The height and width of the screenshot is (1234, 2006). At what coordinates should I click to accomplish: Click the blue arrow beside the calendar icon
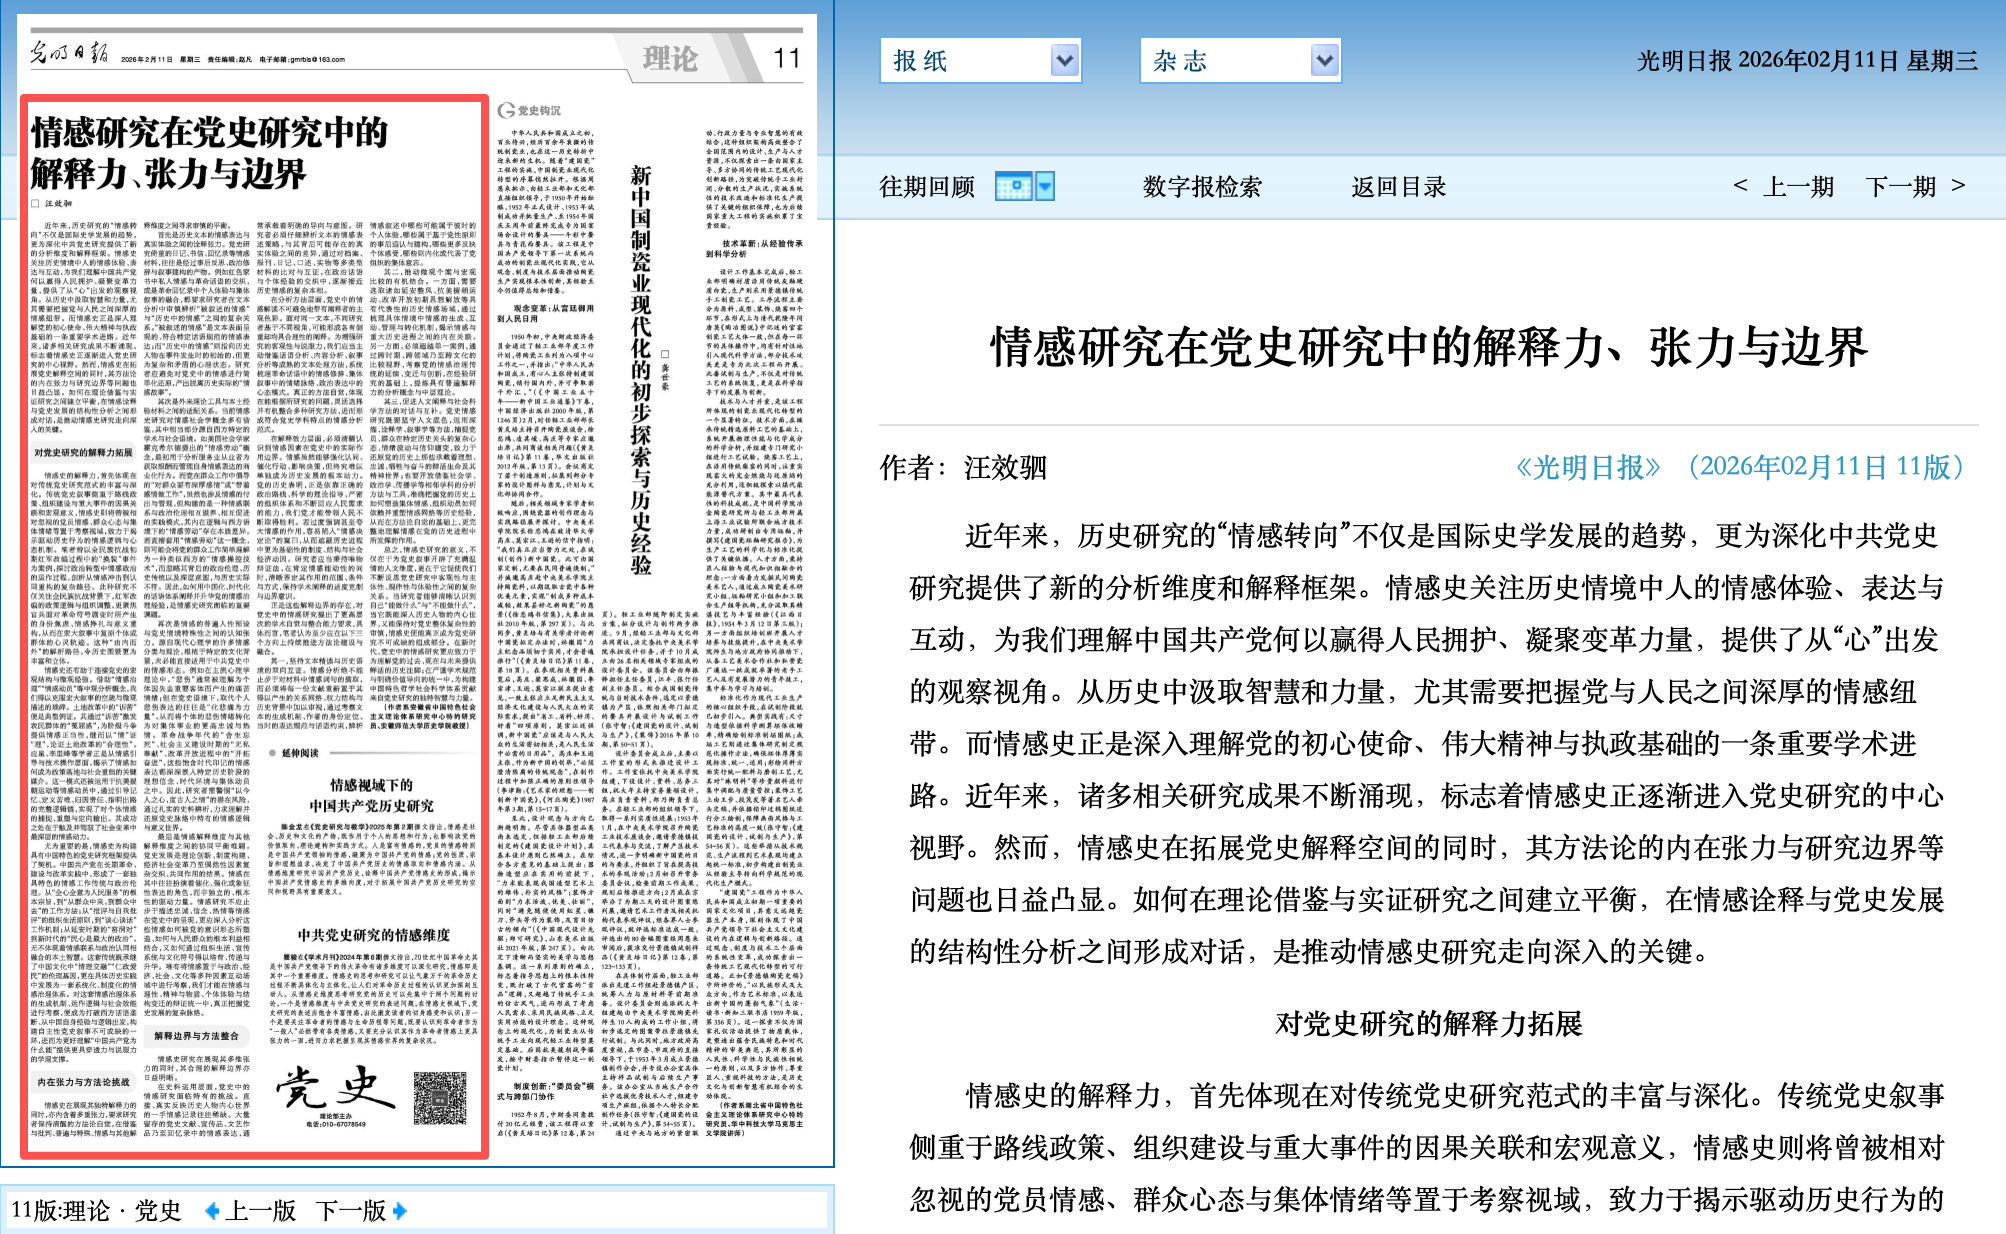(x=1045, y=186)
